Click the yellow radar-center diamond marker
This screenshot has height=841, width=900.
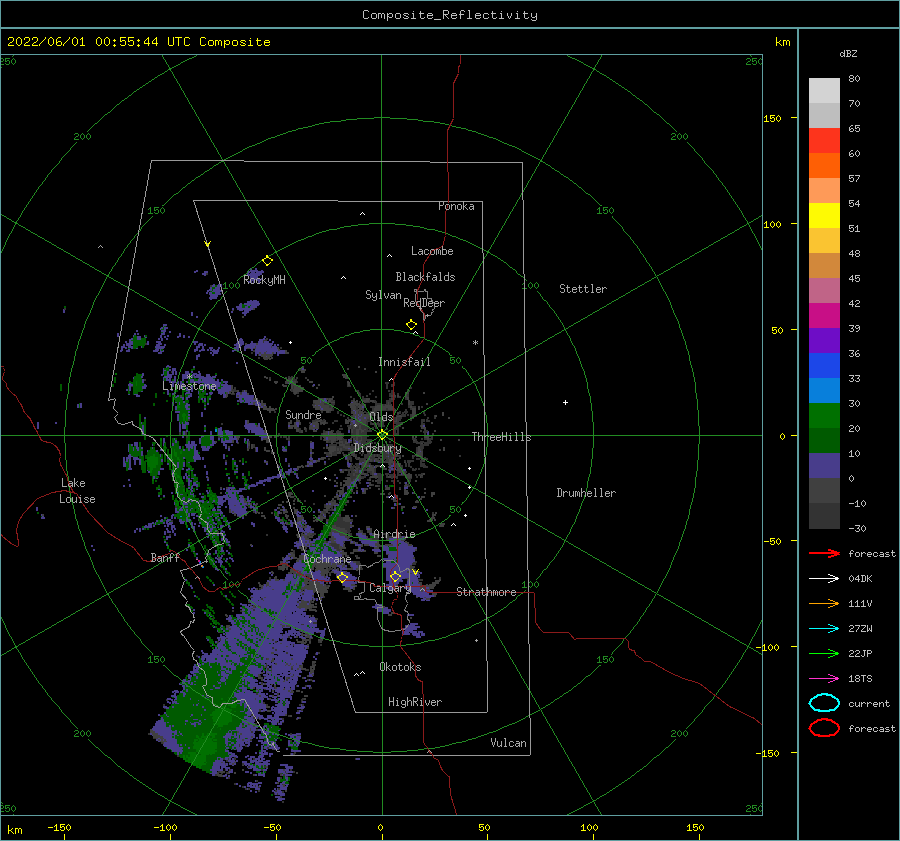point(382,435)
